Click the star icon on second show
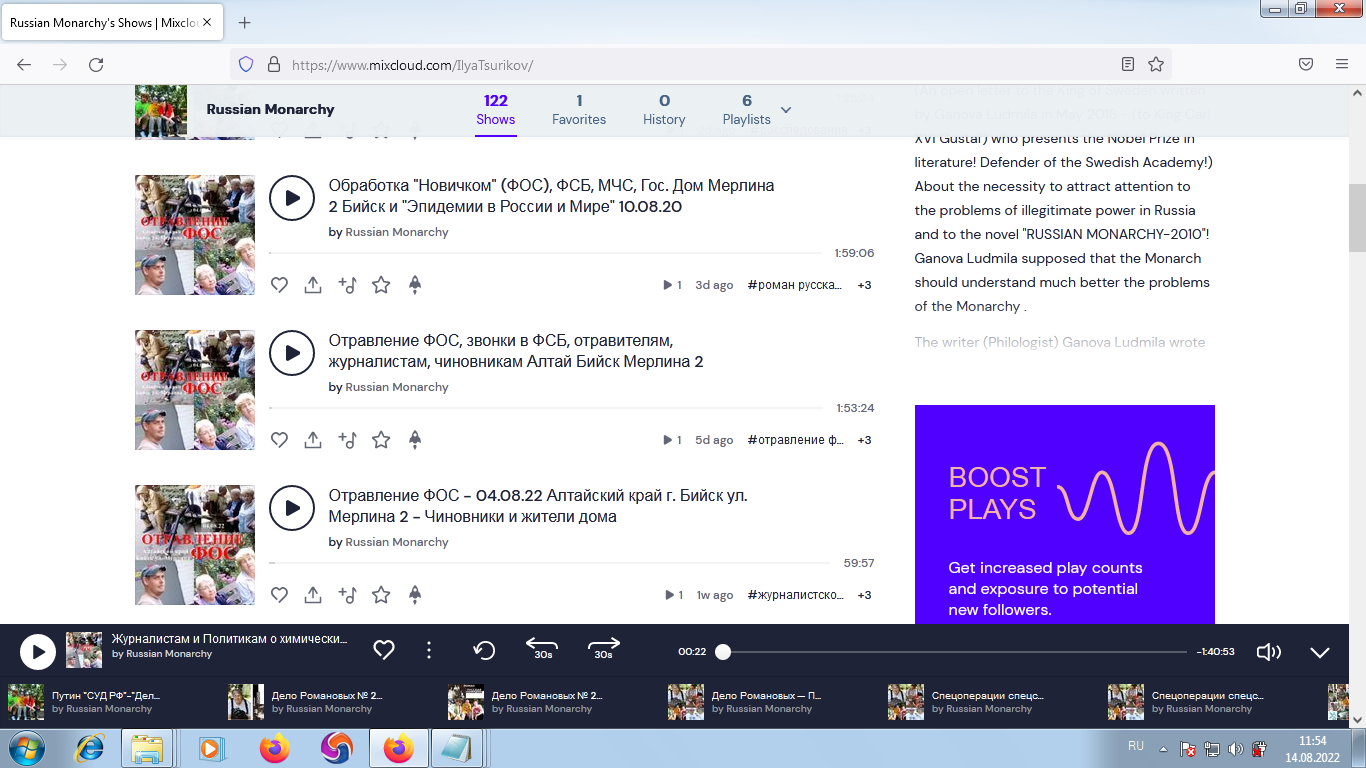Screen dimensions: 1366x768 [381, 440]
